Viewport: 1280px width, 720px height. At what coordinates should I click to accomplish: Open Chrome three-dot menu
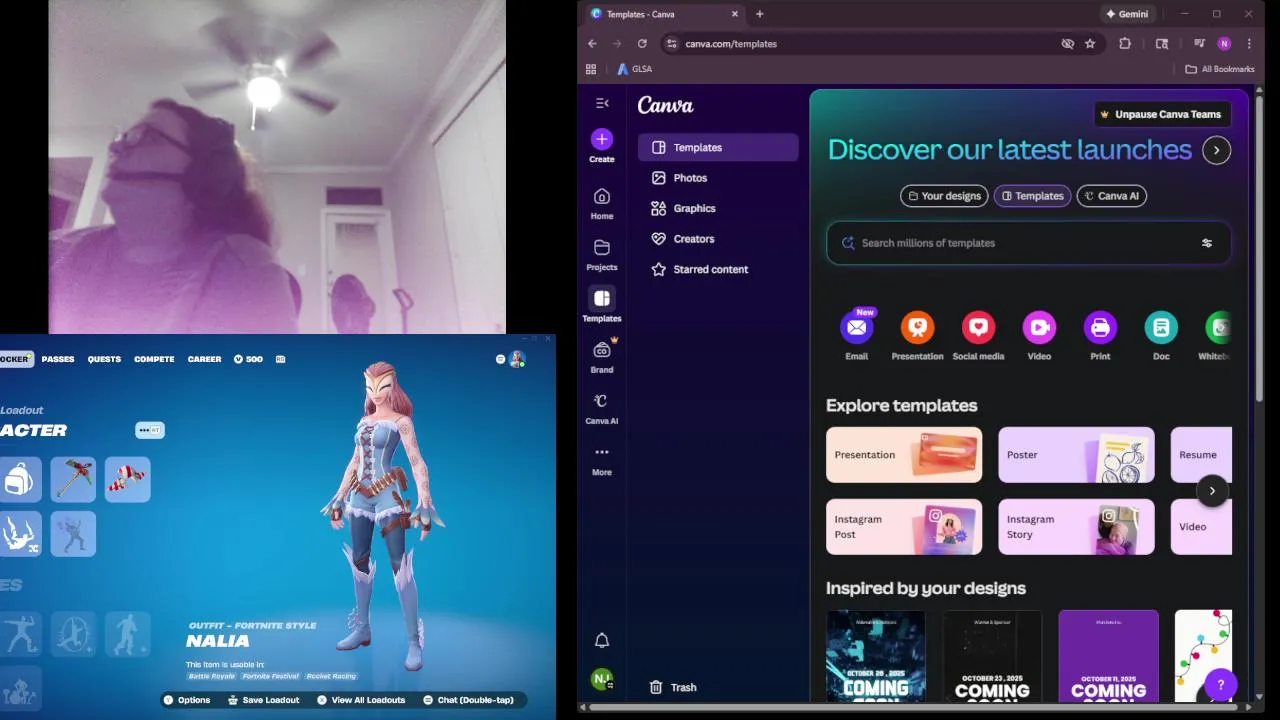pos(1249,44)
